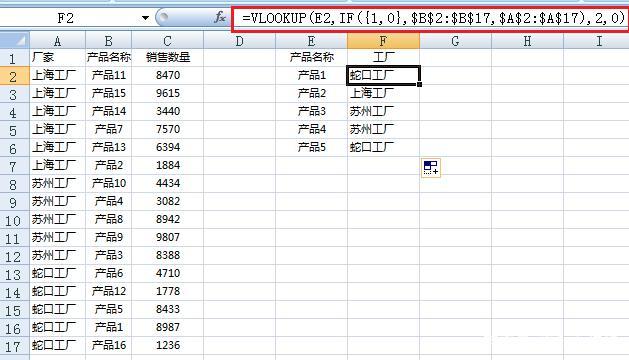Select row 13 header
Image resolution: width=629 pixels, height=360 pixels.
(15, 274)
